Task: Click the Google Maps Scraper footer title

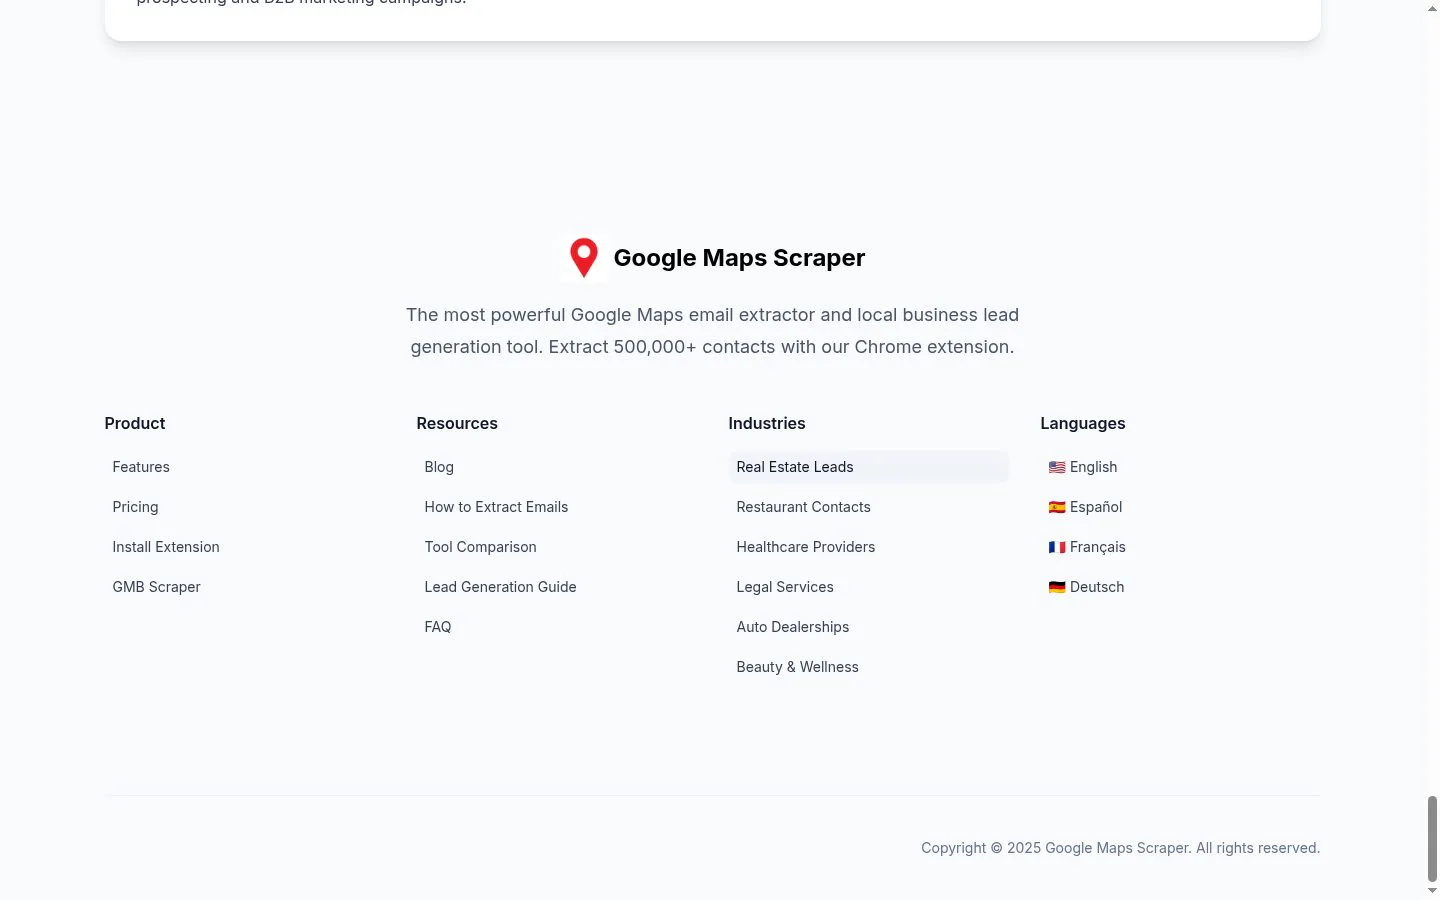Action: [739, 258]
